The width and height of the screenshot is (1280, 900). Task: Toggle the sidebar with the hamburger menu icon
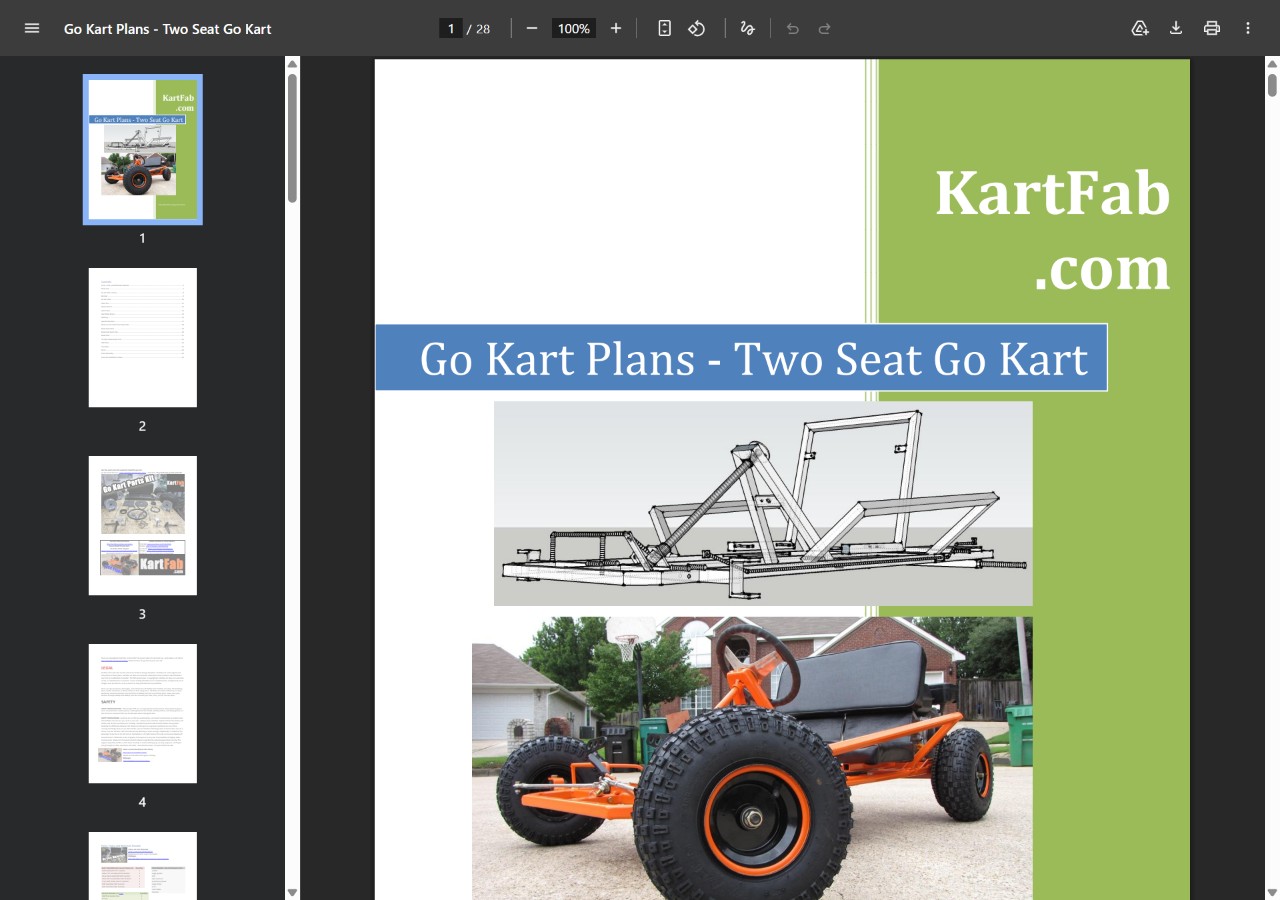pyautogui.click(x=32, y=28)
